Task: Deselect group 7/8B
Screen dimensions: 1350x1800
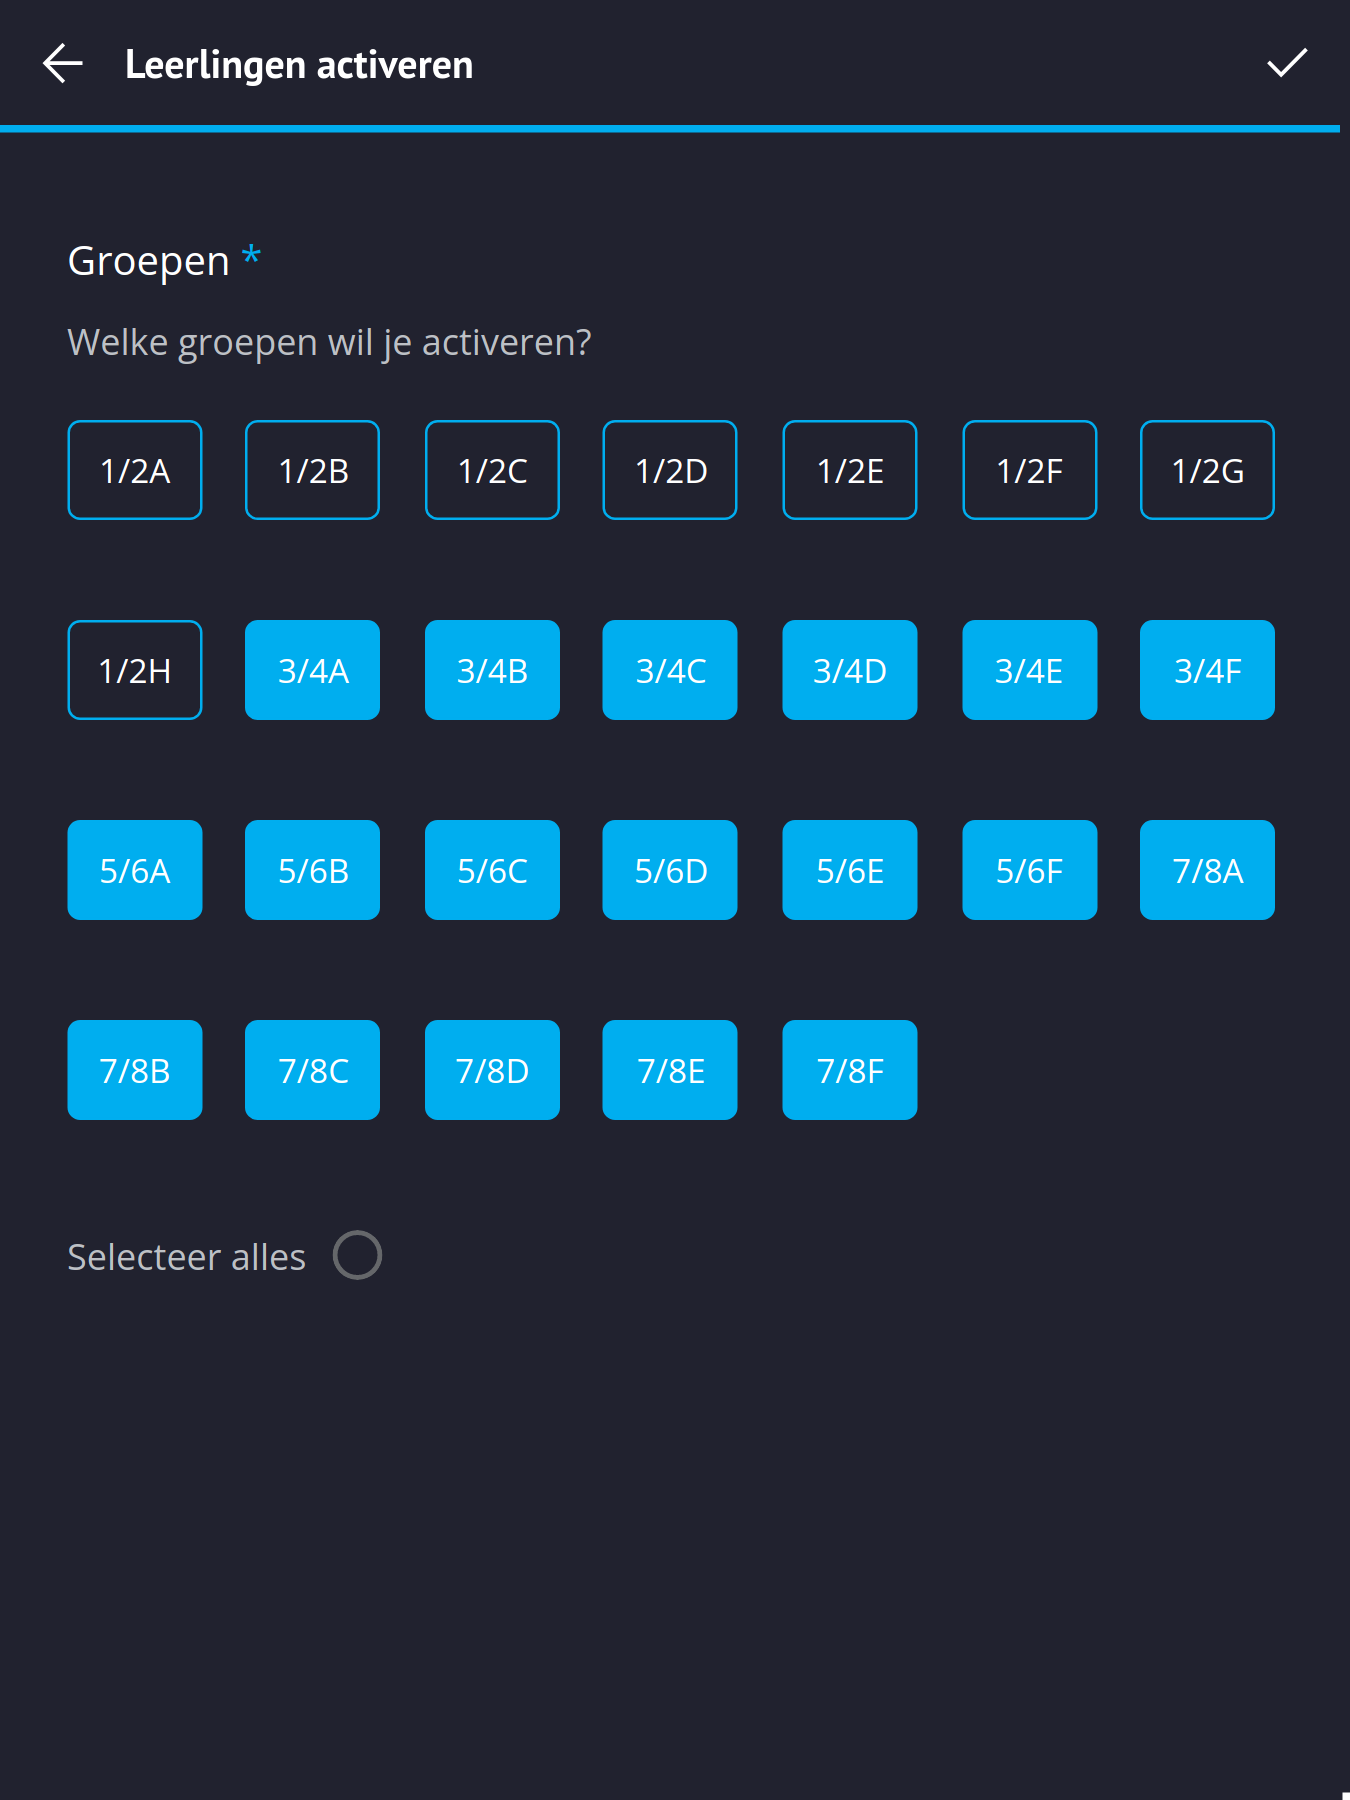Action: (x=134, y=1069)
